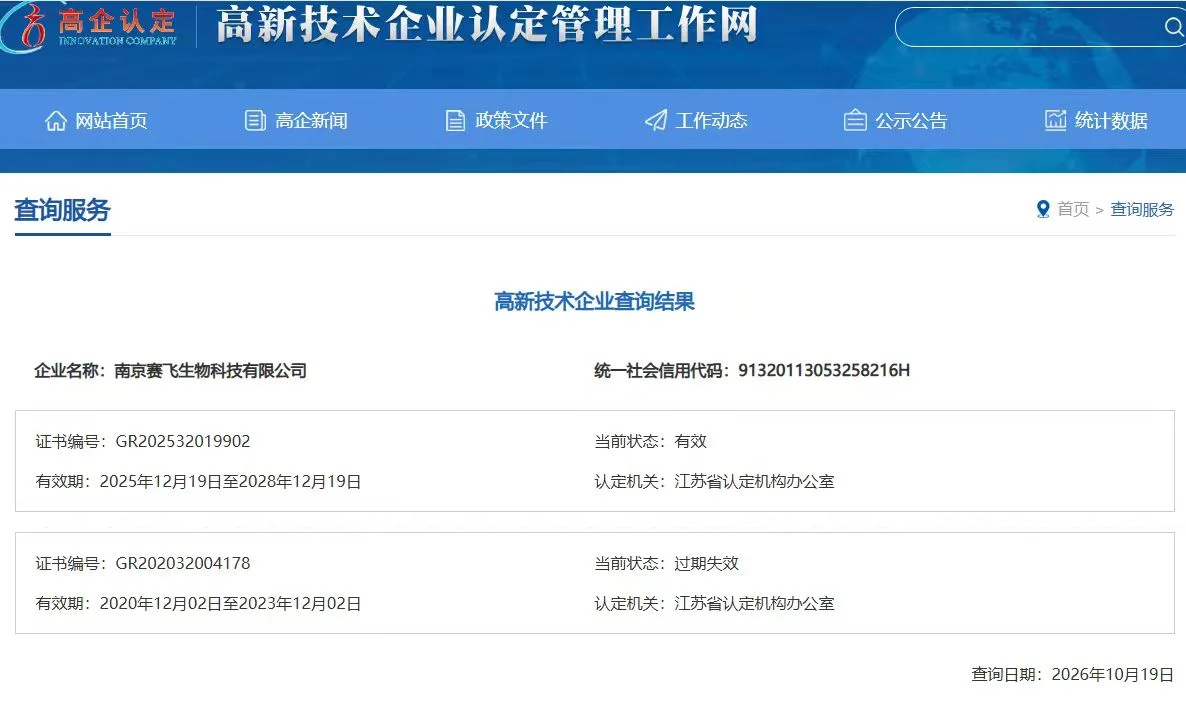Image resolution: width=1186 pixels, height=709 pixels.
Task: Select certificate number GR202032004178
Action: click(x=182, y=563)
